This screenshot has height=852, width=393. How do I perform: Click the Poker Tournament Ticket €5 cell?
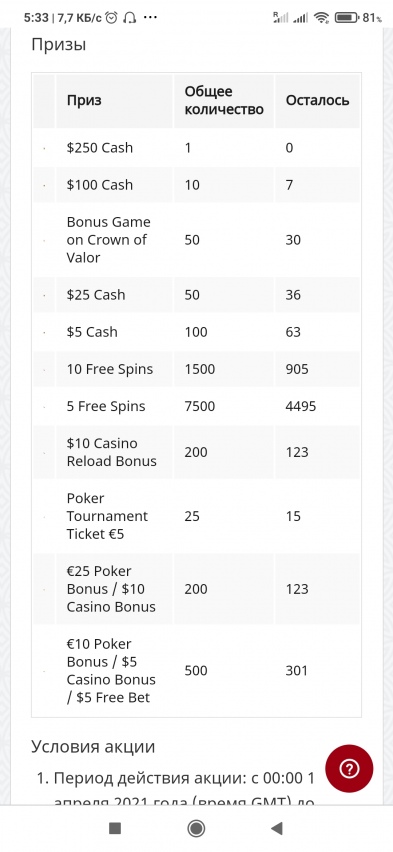click(114, 516)
